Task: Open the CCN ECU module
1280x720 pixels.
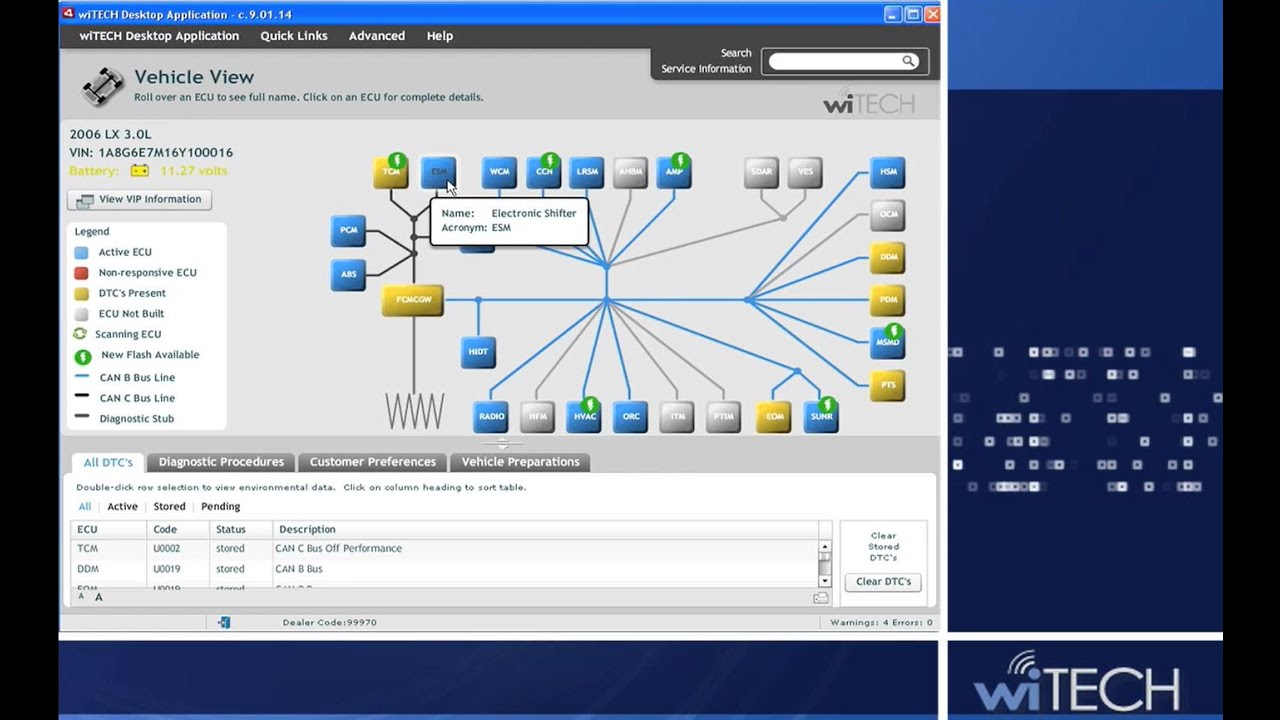Action: pyautogui.click(x=544, y=172)
